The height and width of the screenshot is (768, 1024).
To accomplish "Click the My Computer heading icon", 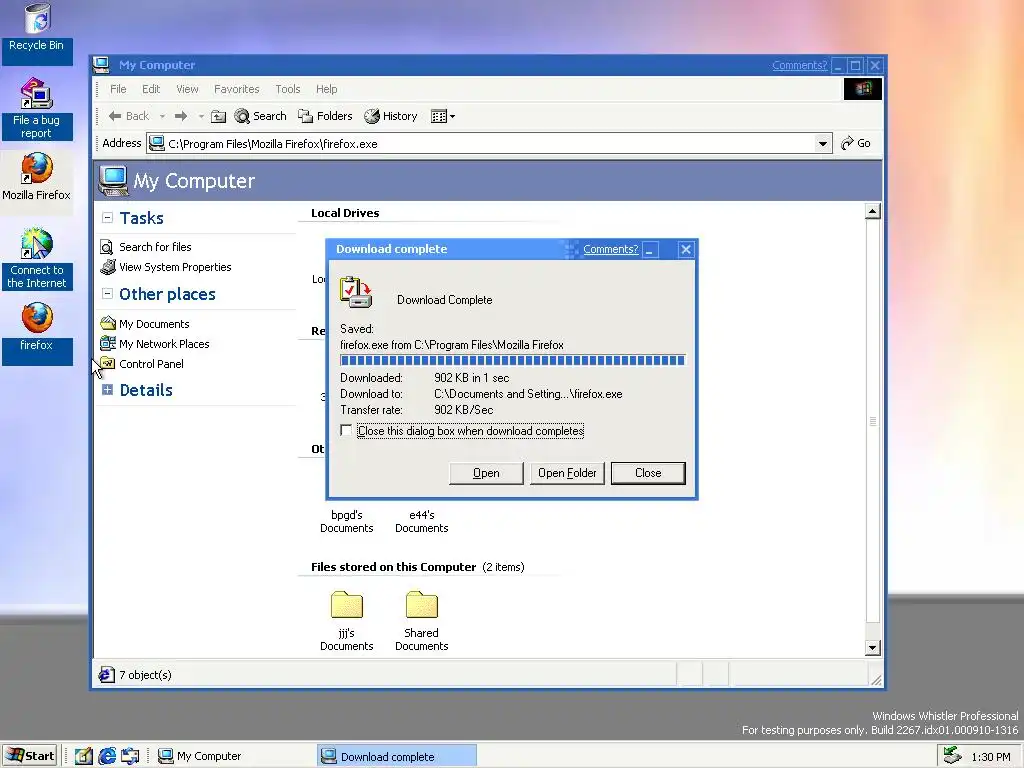I will (x=113, y=181).
